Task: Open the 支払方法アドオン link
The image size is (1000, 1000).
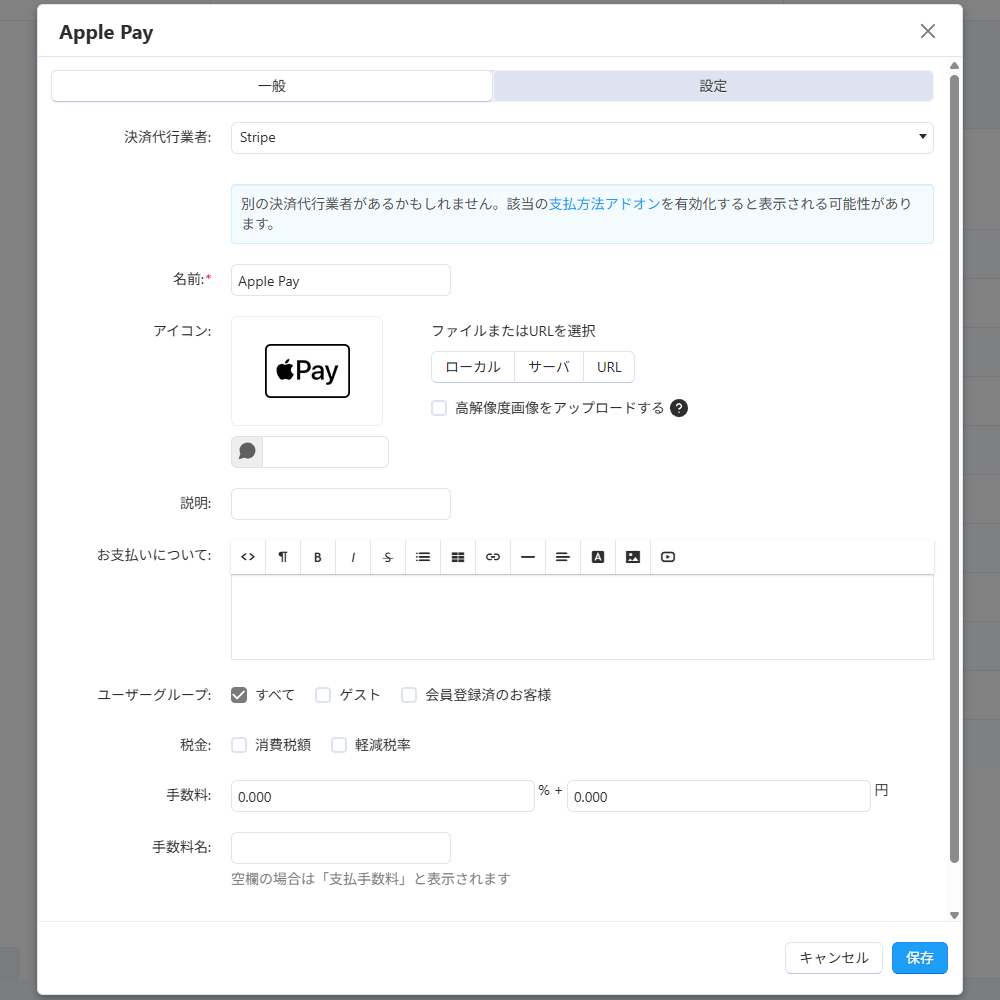Action: point(605,204)
